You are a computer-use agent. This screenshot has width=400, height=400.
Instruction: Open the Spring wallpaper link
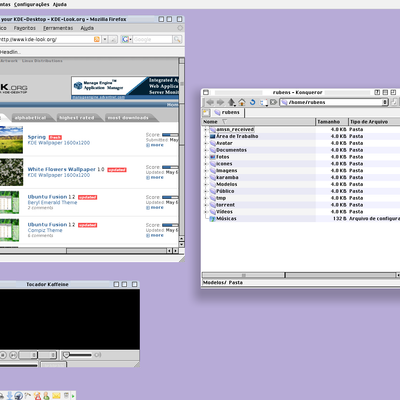click(37, 137)
